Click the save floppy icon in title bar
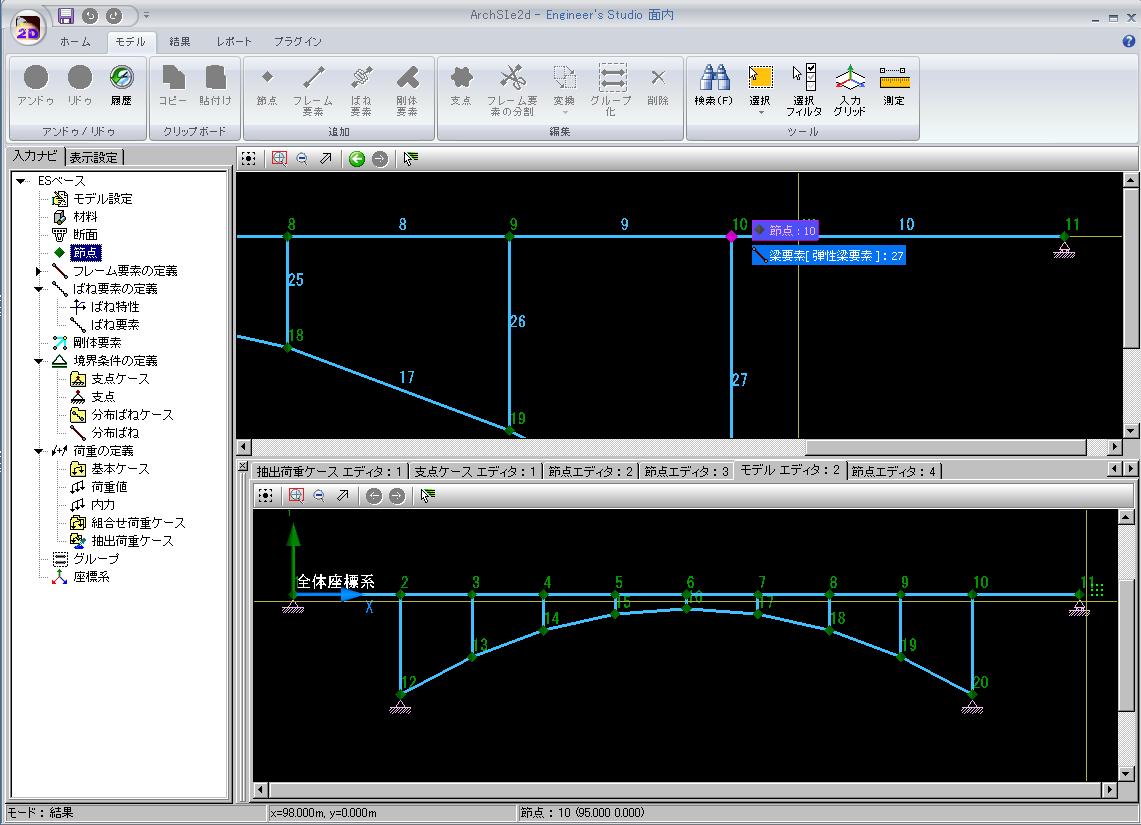1141x825 pixels. click(66, 16)
